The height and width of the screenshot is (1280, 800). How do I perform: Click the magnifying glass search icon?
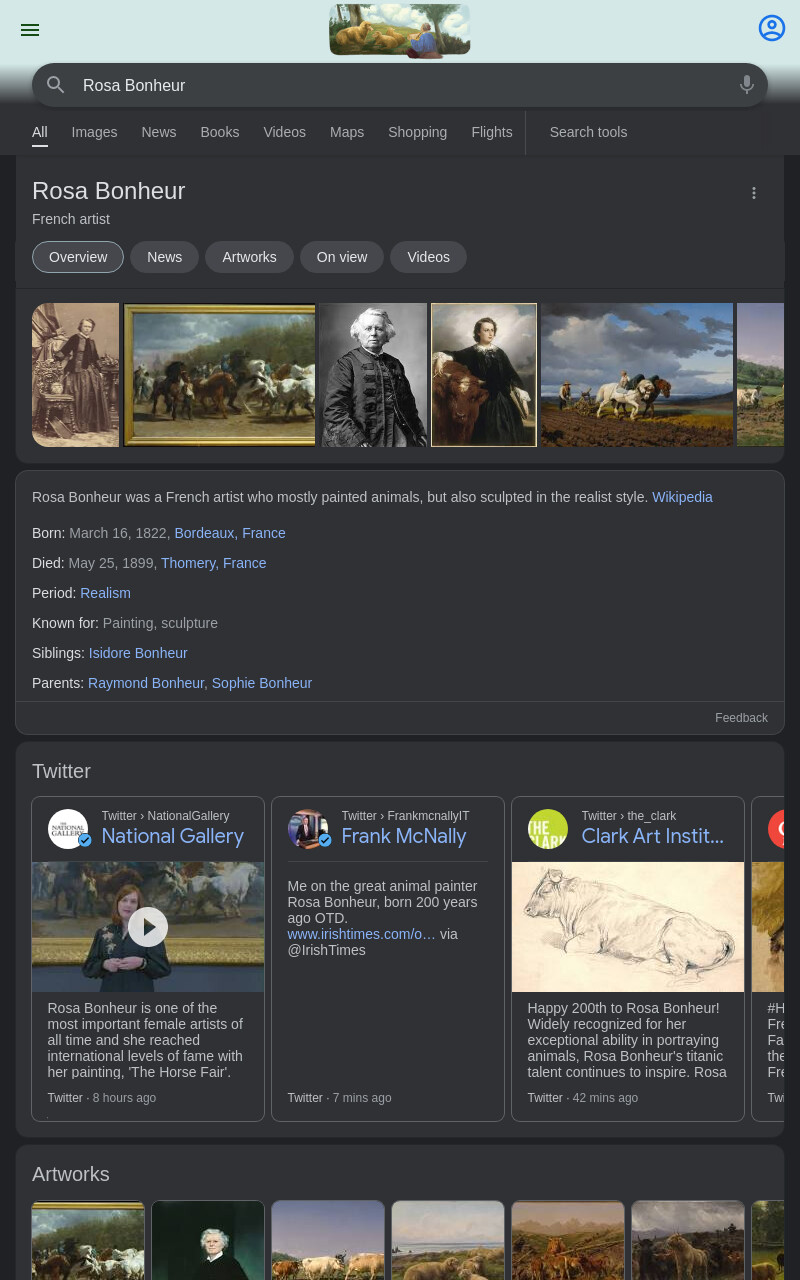click(56, 85)
